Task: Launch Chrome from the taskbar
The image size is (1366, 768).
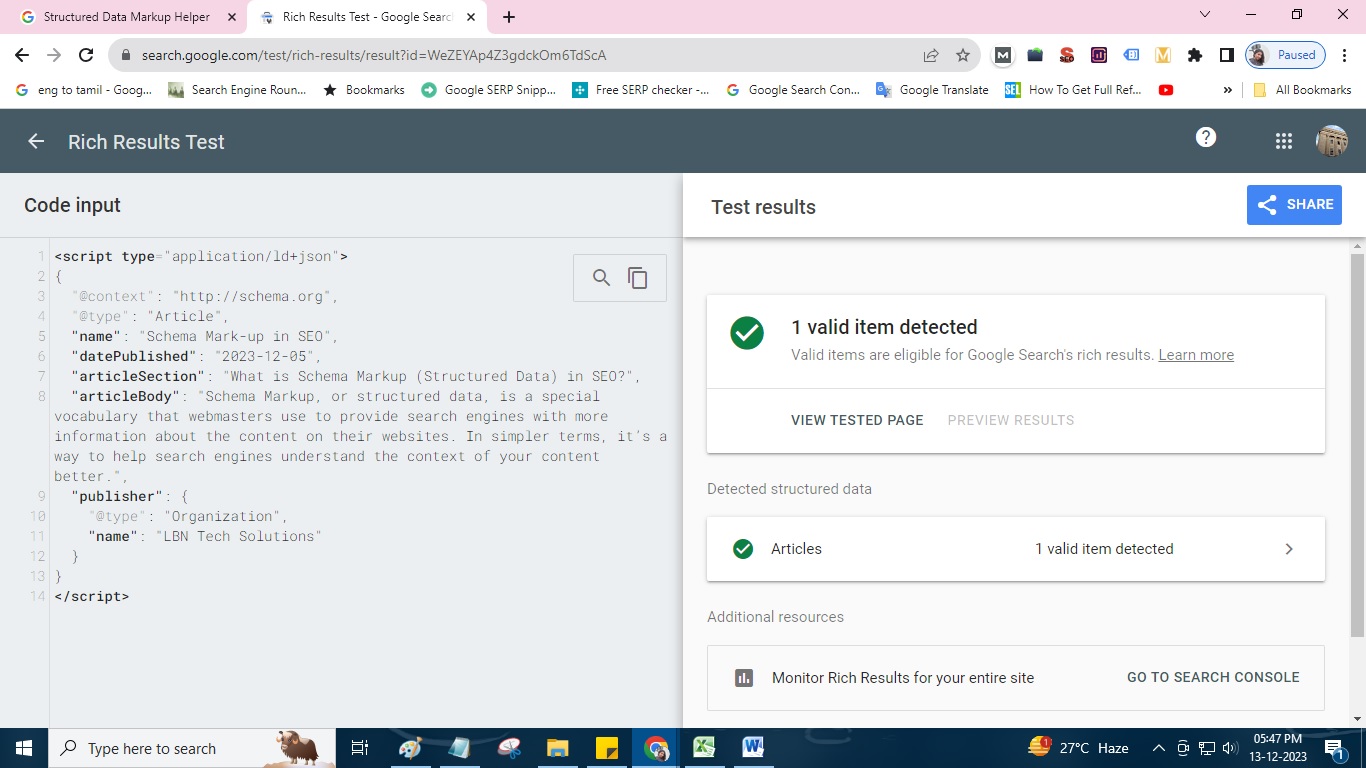Action: tap(655, 747)
